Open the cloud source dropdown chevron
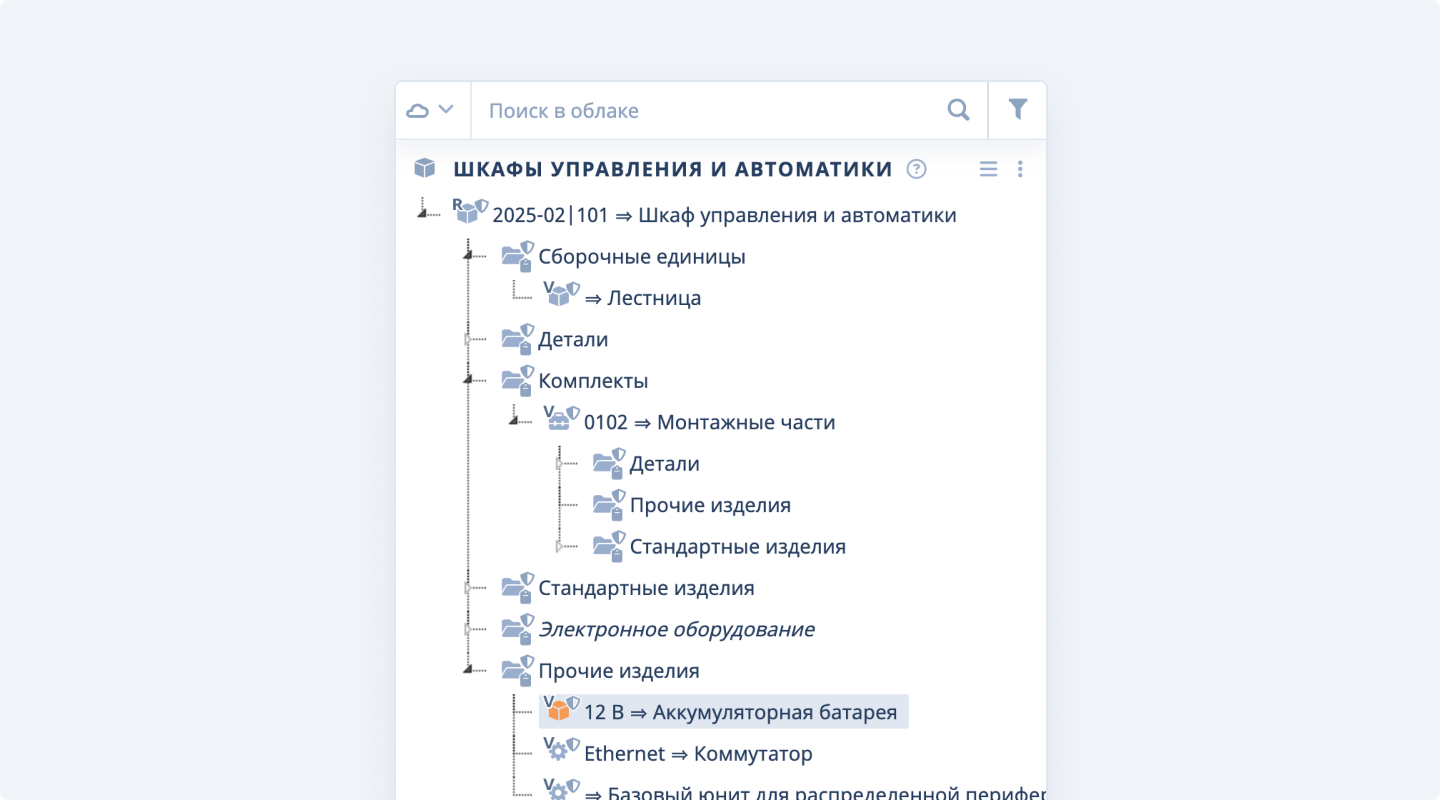 click(447, 110)
